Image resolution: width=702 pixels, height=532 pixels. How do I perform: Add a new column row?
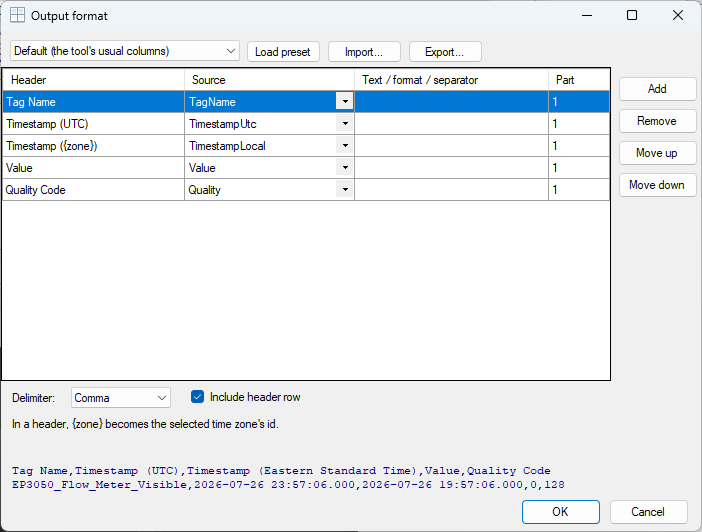(657, 89)
